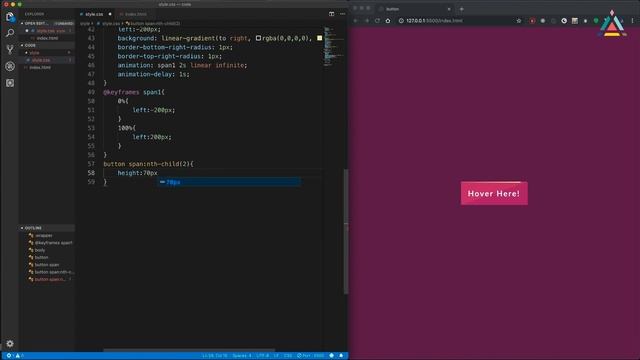Click the red browser extension icon
640x360 pixels.
coord(532,21)
